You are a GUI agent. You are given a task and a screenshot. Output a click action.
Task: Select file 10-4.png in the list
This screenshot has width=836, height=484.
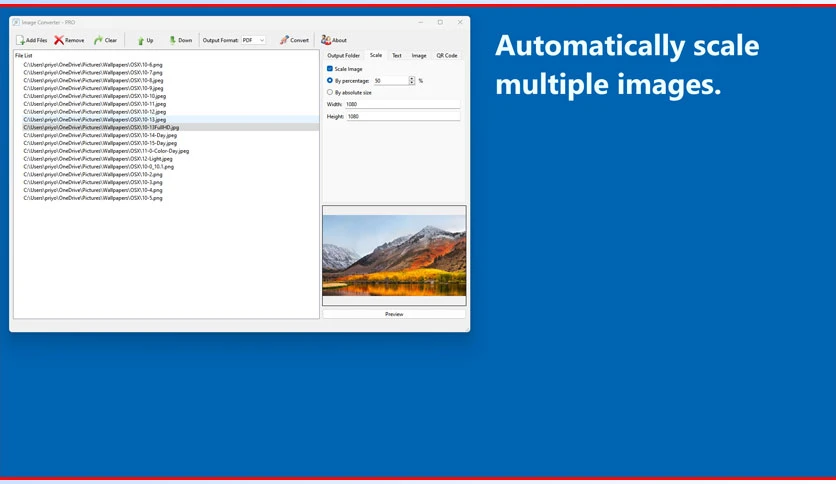tap(93, 190)
